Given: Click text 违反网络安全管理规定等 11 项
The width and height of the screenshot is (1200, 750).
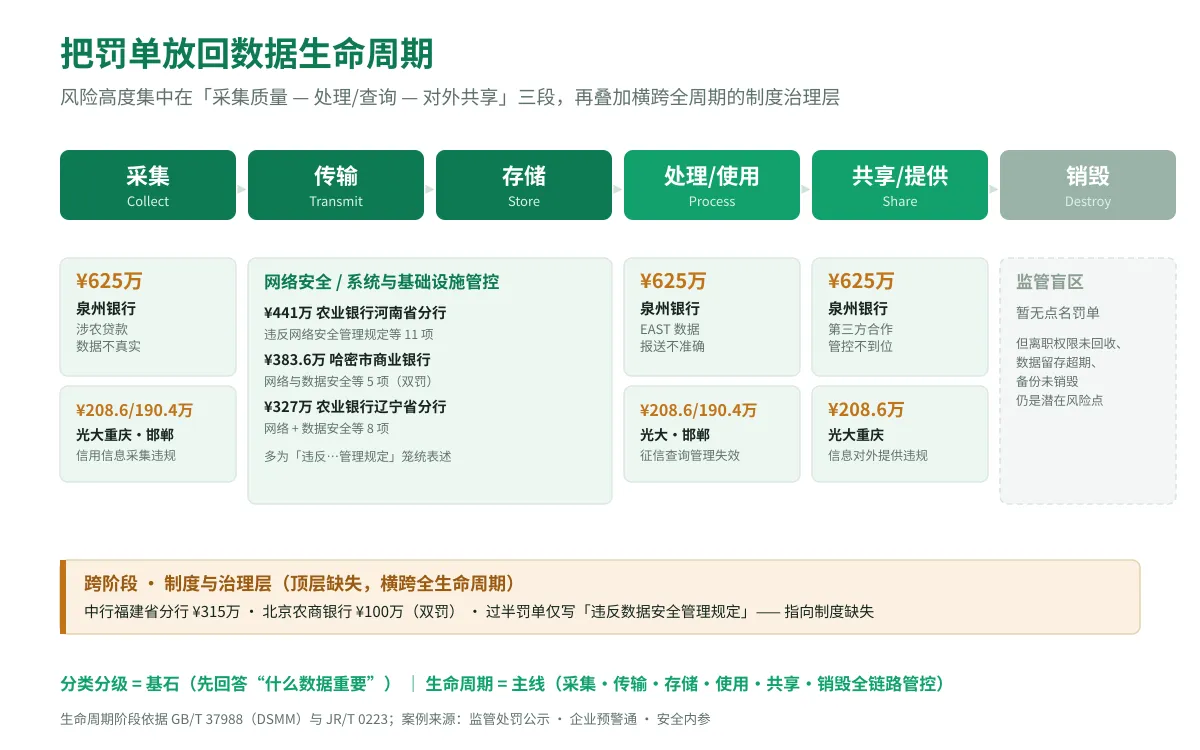Looking at the screenshot, I should pos(348,334).
